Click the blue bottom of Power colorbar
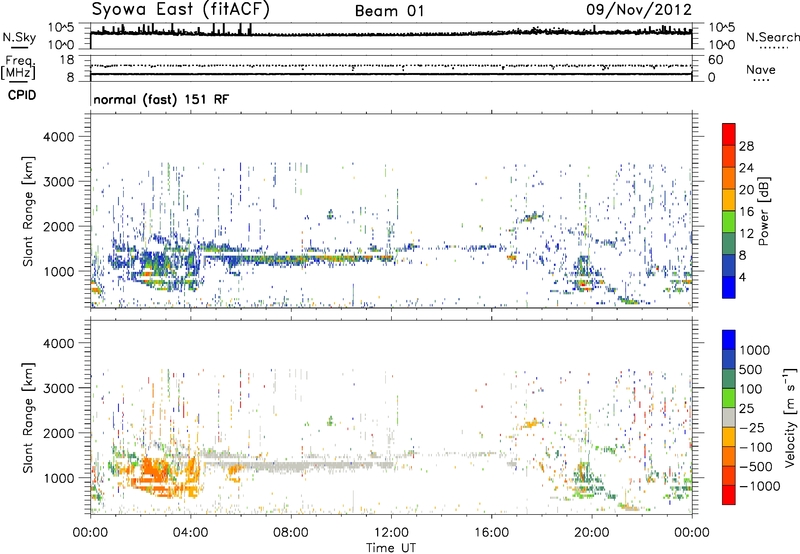The image size is (800, 554). (x=729, y=287)
